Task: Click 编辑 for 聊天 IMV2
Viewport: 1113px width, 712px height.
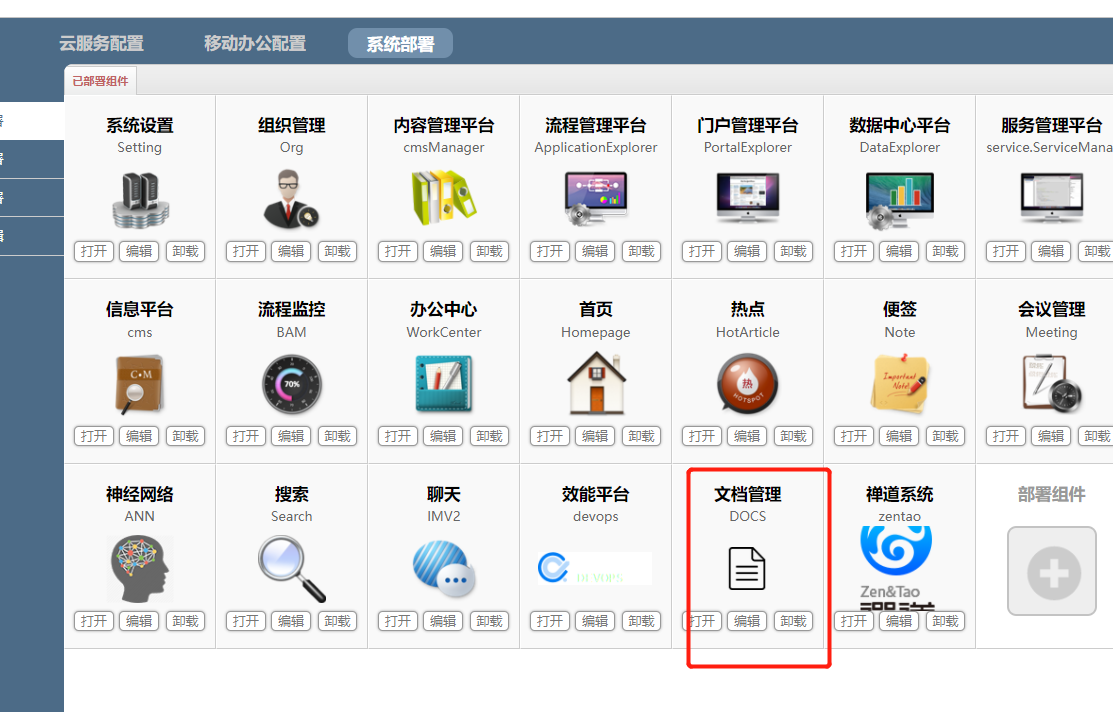Action: [443, 621]
